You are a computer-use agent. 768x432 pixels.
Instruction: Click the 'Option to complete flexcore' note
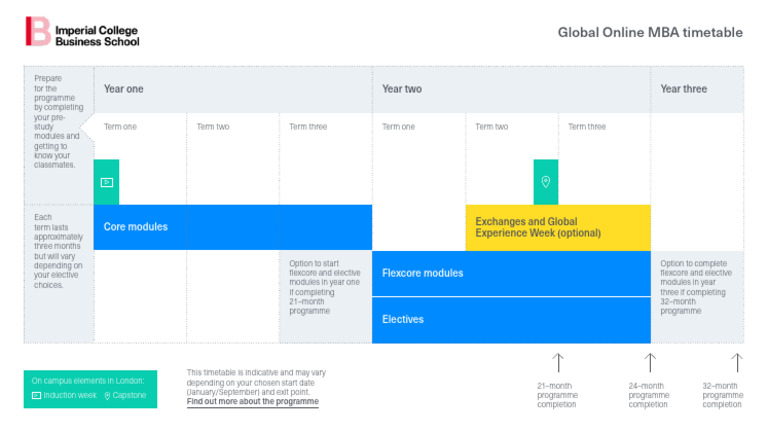696,287
